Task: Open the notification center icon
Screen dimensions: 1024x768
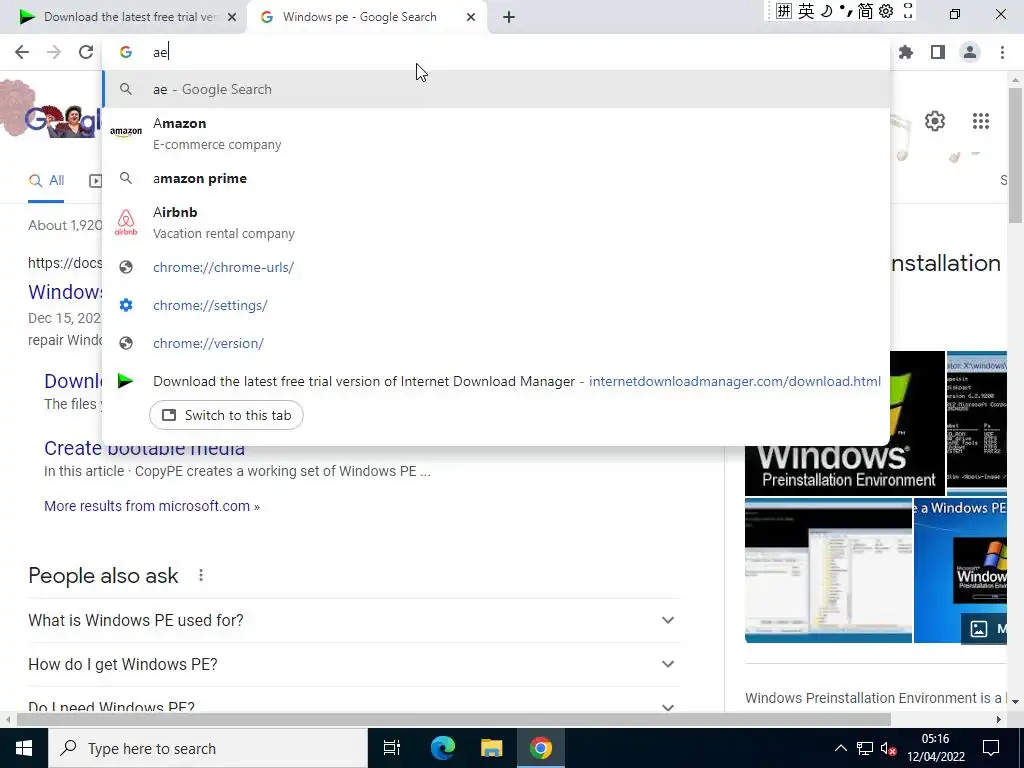Action: 991,748
